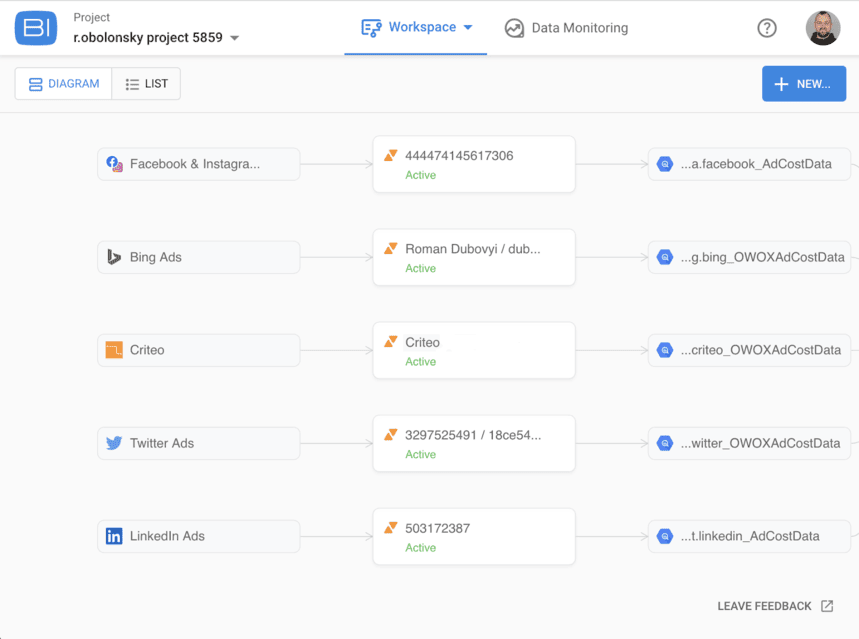Select the 503172387 LinkedIn pipeline card
Viewport: 859px width, 639px height.
[x=474, y=536]
